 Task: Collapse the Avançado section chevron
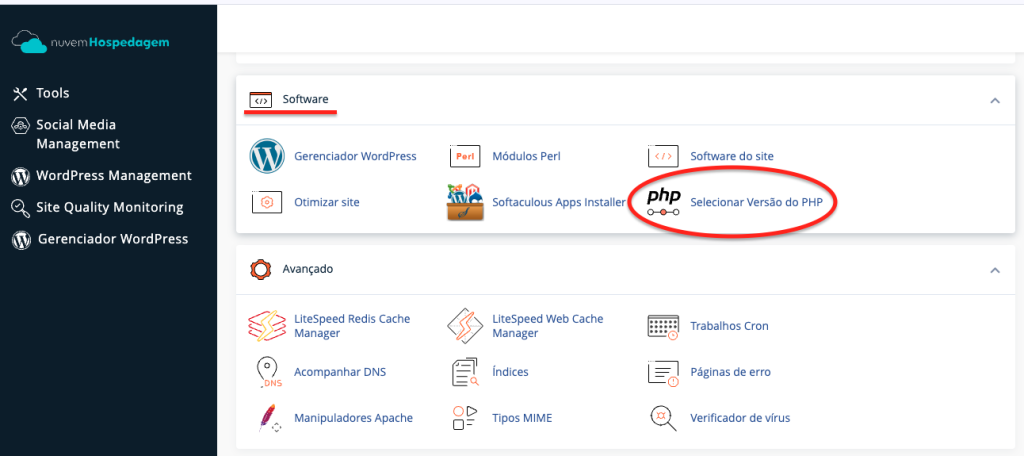tap(994, 269)
